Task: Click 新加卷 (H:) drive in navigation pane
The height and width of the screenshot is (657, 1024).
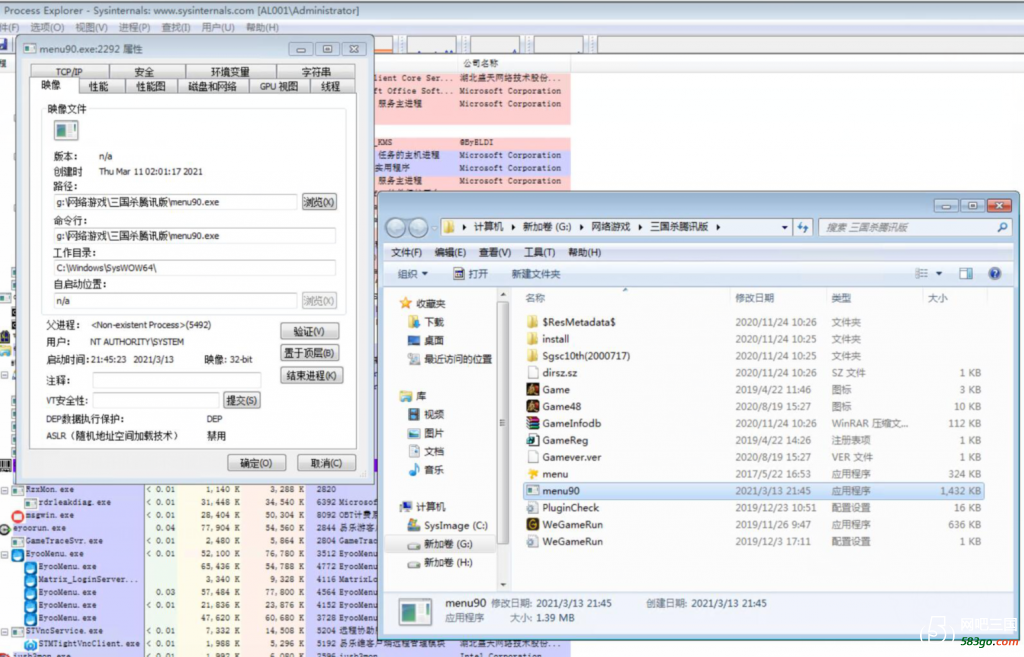Action: (448, 562)
